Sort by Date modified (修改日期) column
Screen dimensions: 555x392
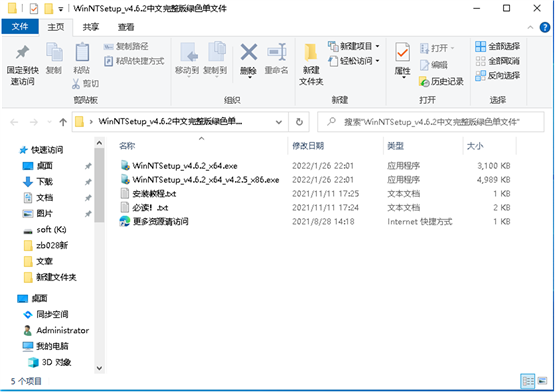[x=308, y=146]
